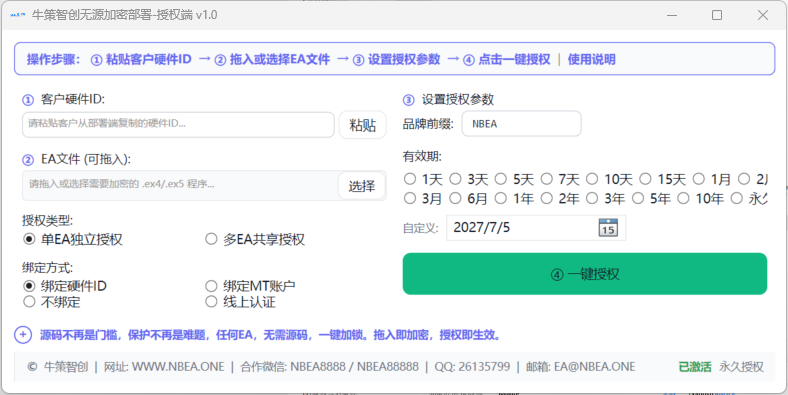788x395 pixels.
Task: Click the green 一键授权 button
Action: [585, 274]
